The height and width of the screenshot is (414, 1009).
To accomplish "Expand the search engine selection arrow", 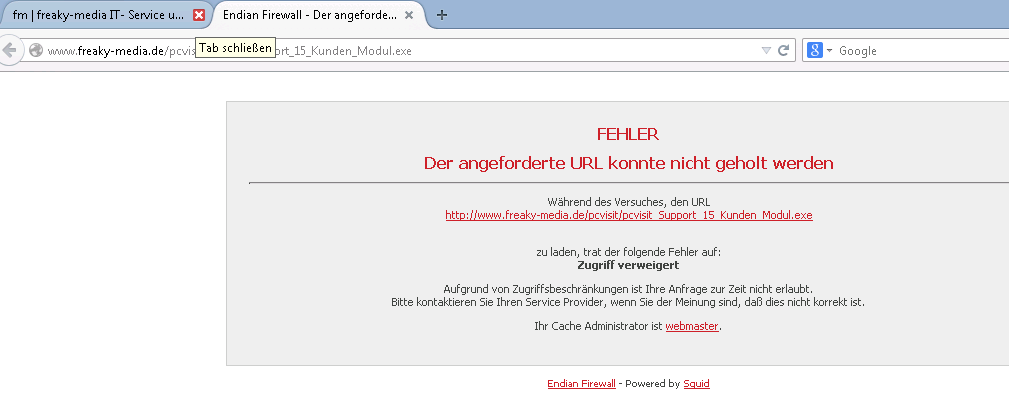I will 829,50.
